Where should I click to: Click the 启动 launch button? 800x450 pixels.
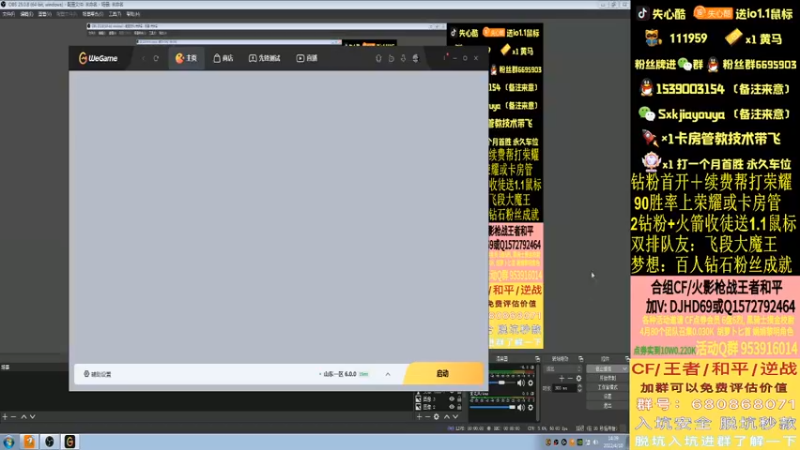(x=443, y=373)
